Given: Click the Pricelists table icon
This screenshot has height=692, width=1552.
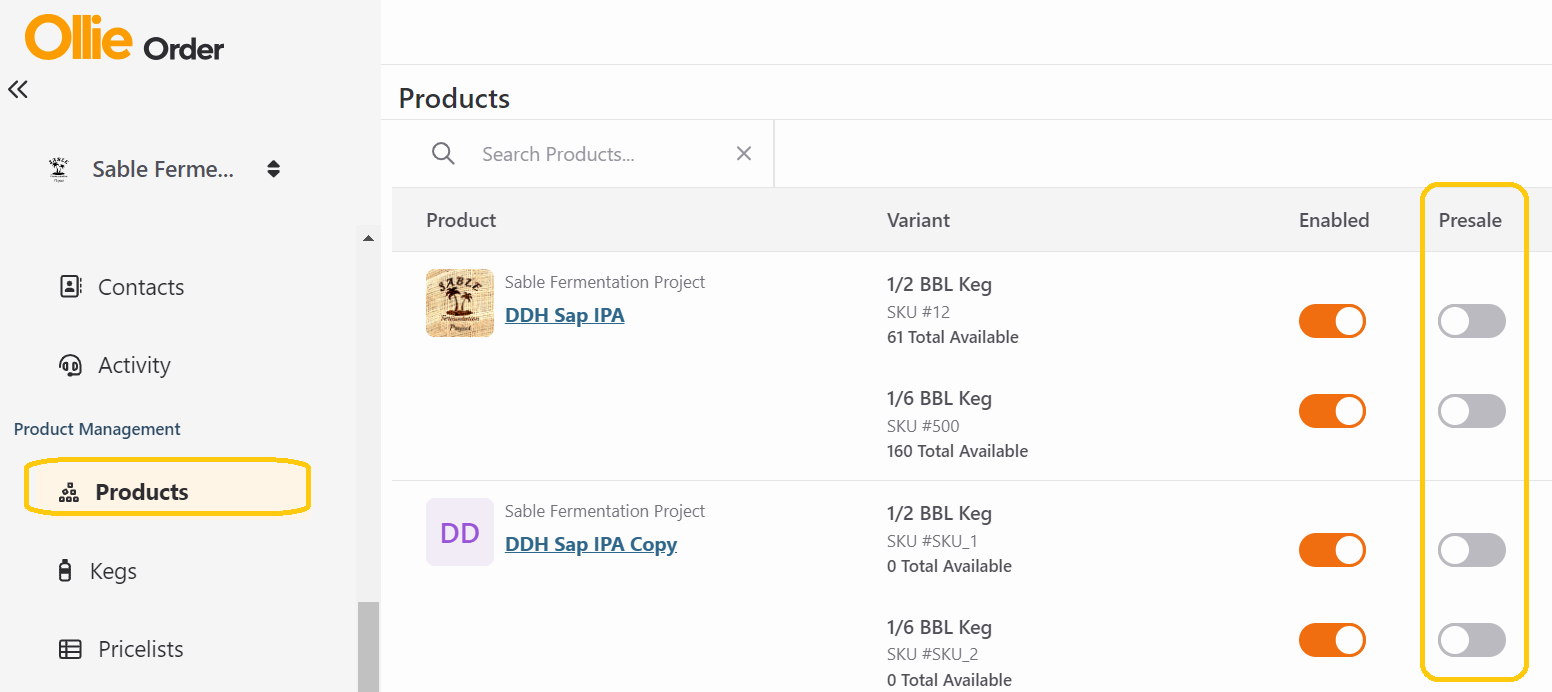Looking at the screenshot, I should (x=70, y=649).
